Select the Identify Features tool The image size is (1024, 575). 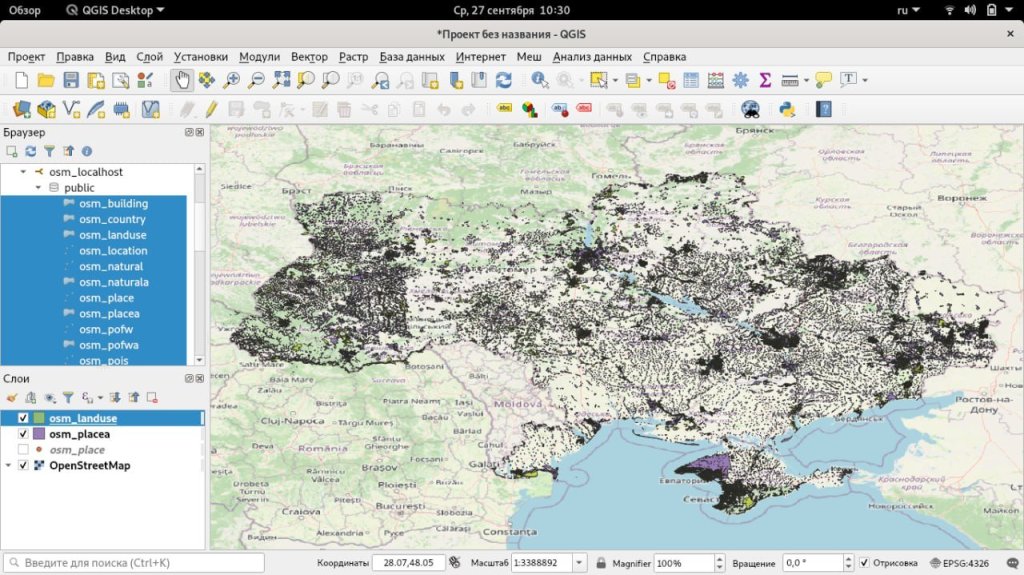click(x=540, y=80)
